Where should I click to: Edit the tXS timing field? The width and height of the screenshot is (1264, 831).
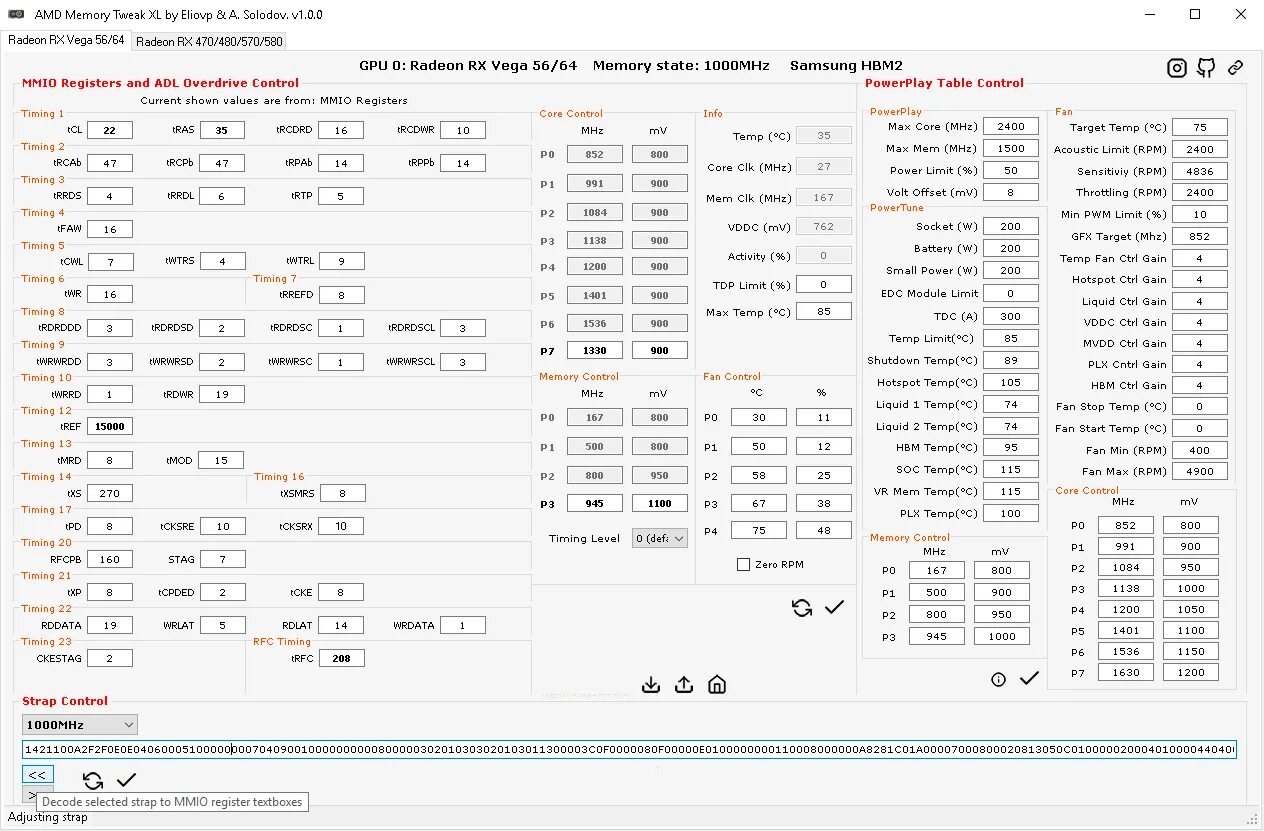[x=110, y=493]
